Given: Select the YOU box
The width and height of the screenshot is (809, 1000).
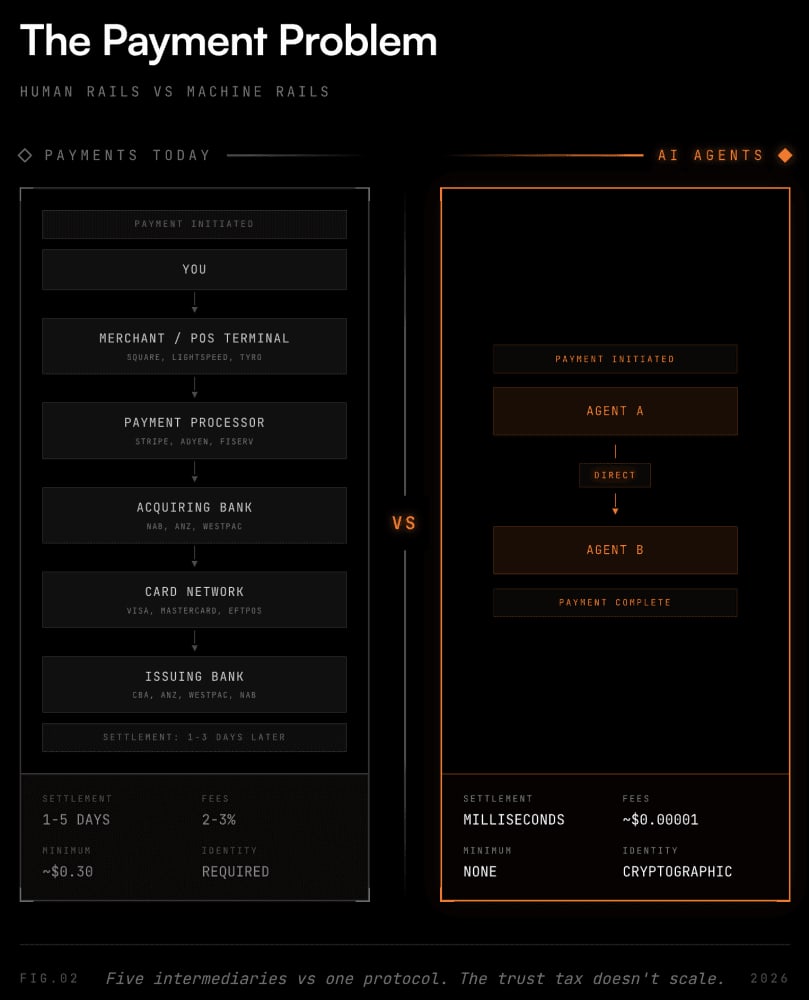Looking at the screenshot, I should coord(194,270).
